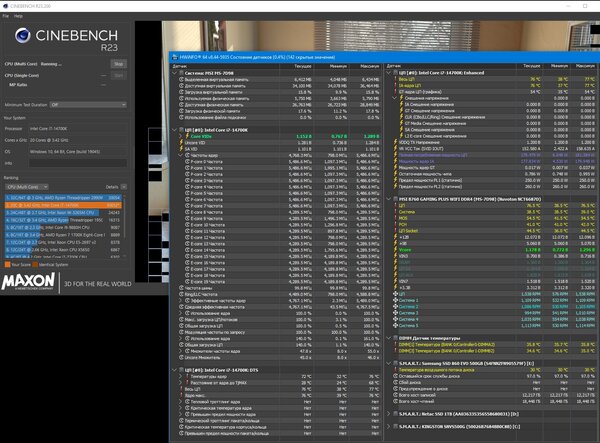This screenshot has width=600, height=443.
Task: Click the thermometer icon for the DIMM[2] temperature
Action: click(x=395, y=345)
